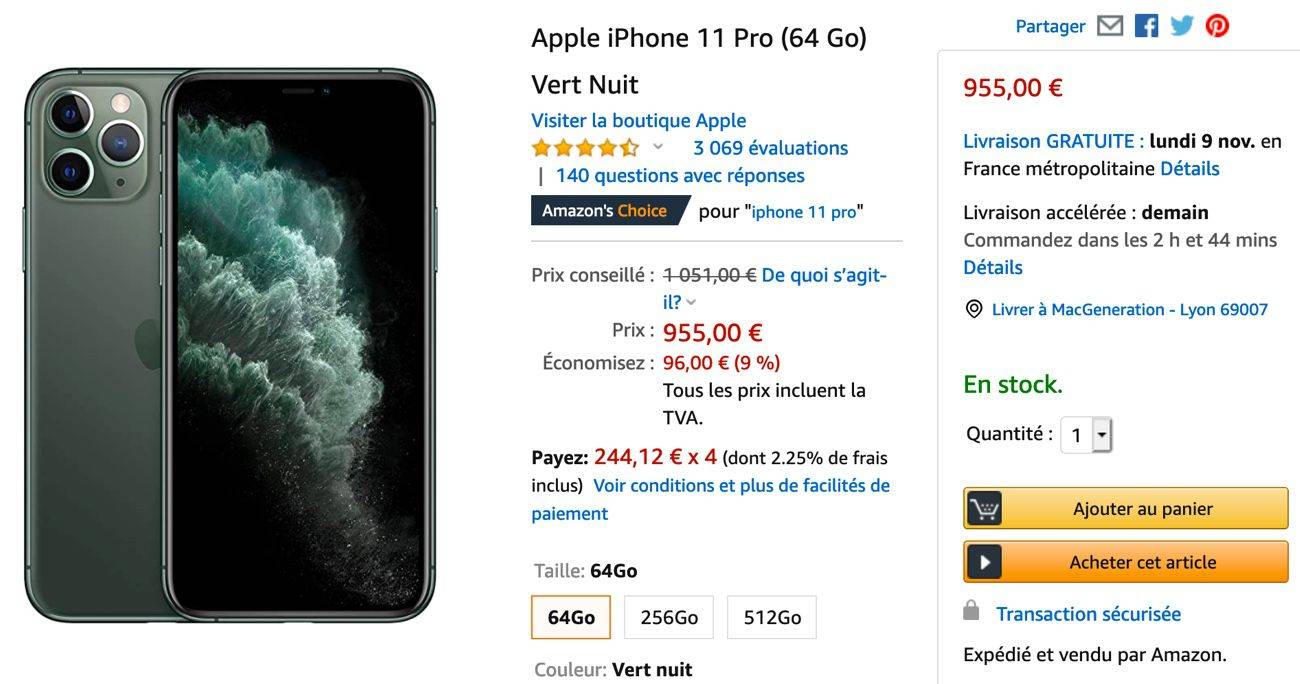Click the lock icon next to Transaction sécurisée
This screenshot has width=1300, height=684.
(x=969, y=613)
